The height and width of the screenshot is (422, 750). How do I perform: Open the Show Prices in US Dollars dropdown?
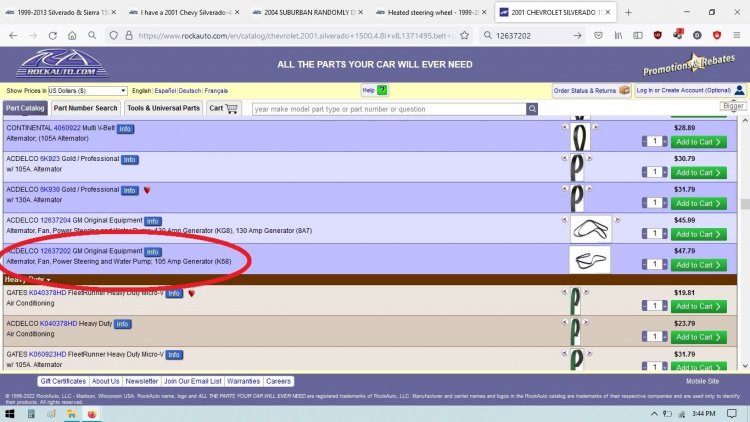87,90
